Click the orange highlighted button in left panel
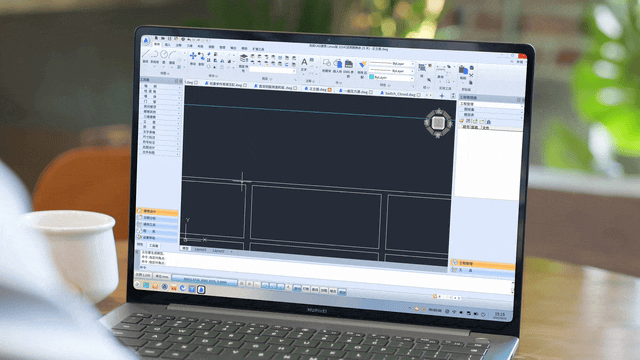Screen dimensions: 640x360 (157, 212)
